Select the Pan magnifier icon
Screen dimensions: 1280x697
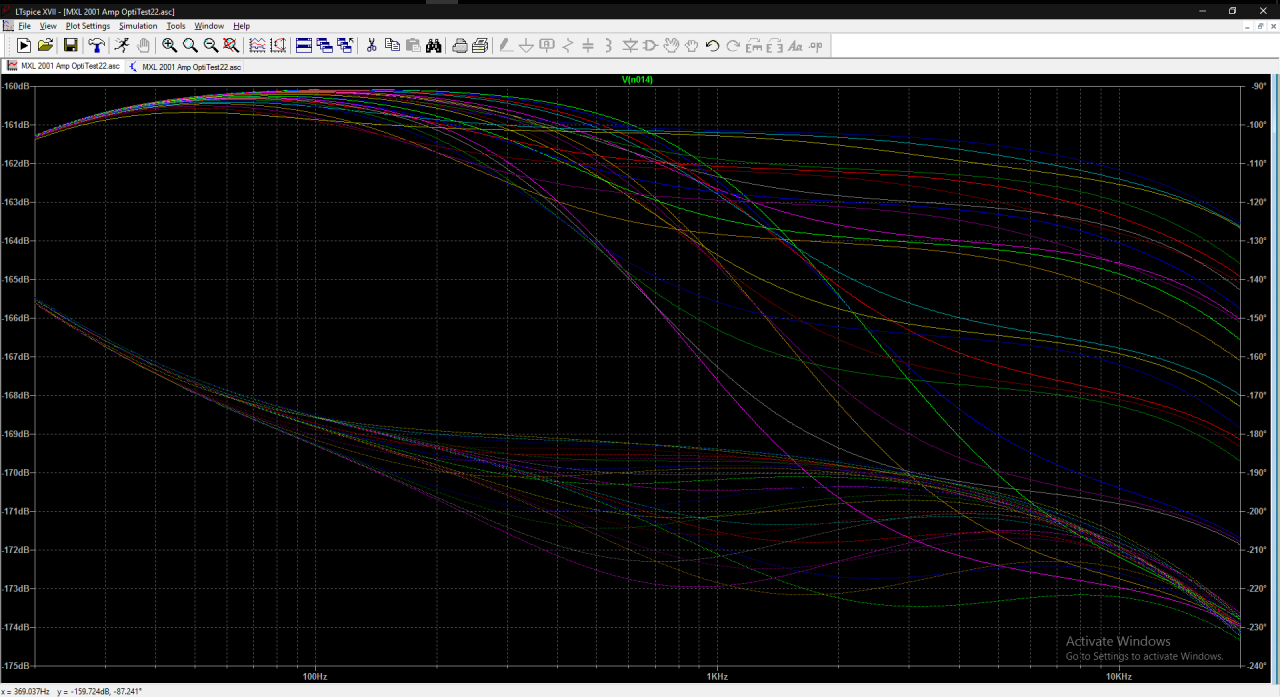click(190, 45)
